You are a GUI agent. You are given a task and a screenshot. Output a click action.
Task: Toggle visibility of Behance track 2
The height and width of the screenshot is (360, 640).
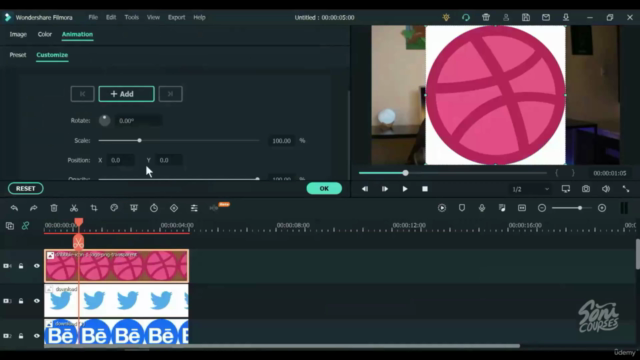coord(37,336)
